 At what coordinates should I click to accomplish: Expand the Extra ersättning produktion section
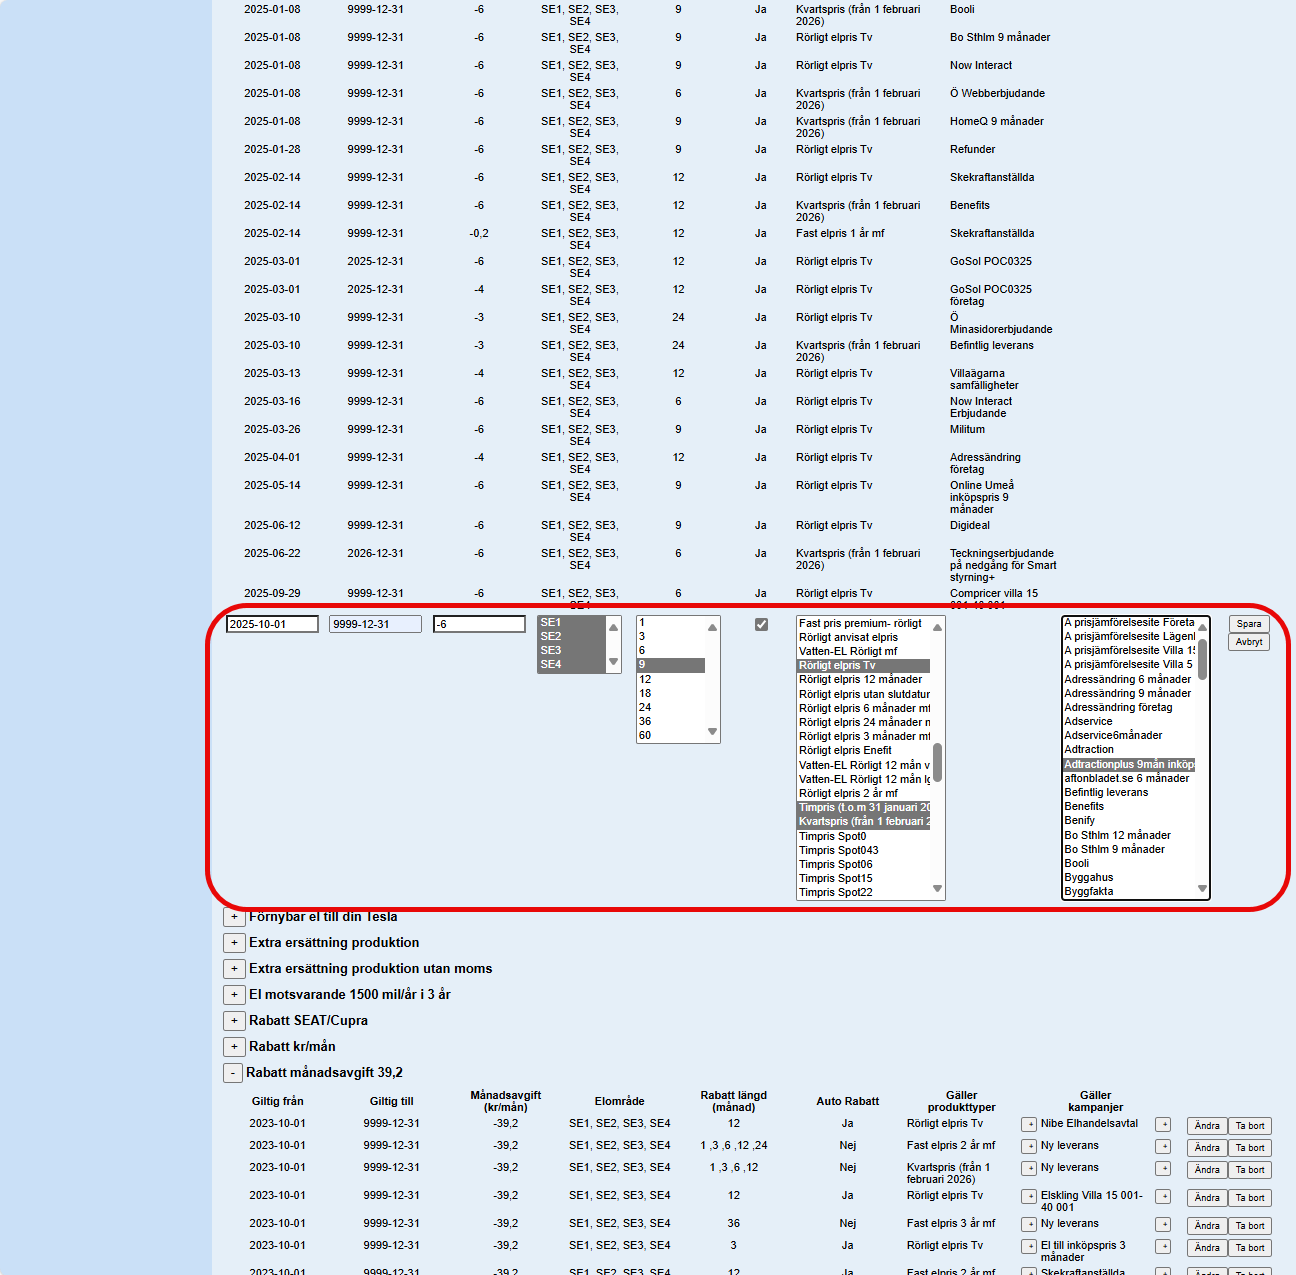pyautogui.click(x=234, y=943)
